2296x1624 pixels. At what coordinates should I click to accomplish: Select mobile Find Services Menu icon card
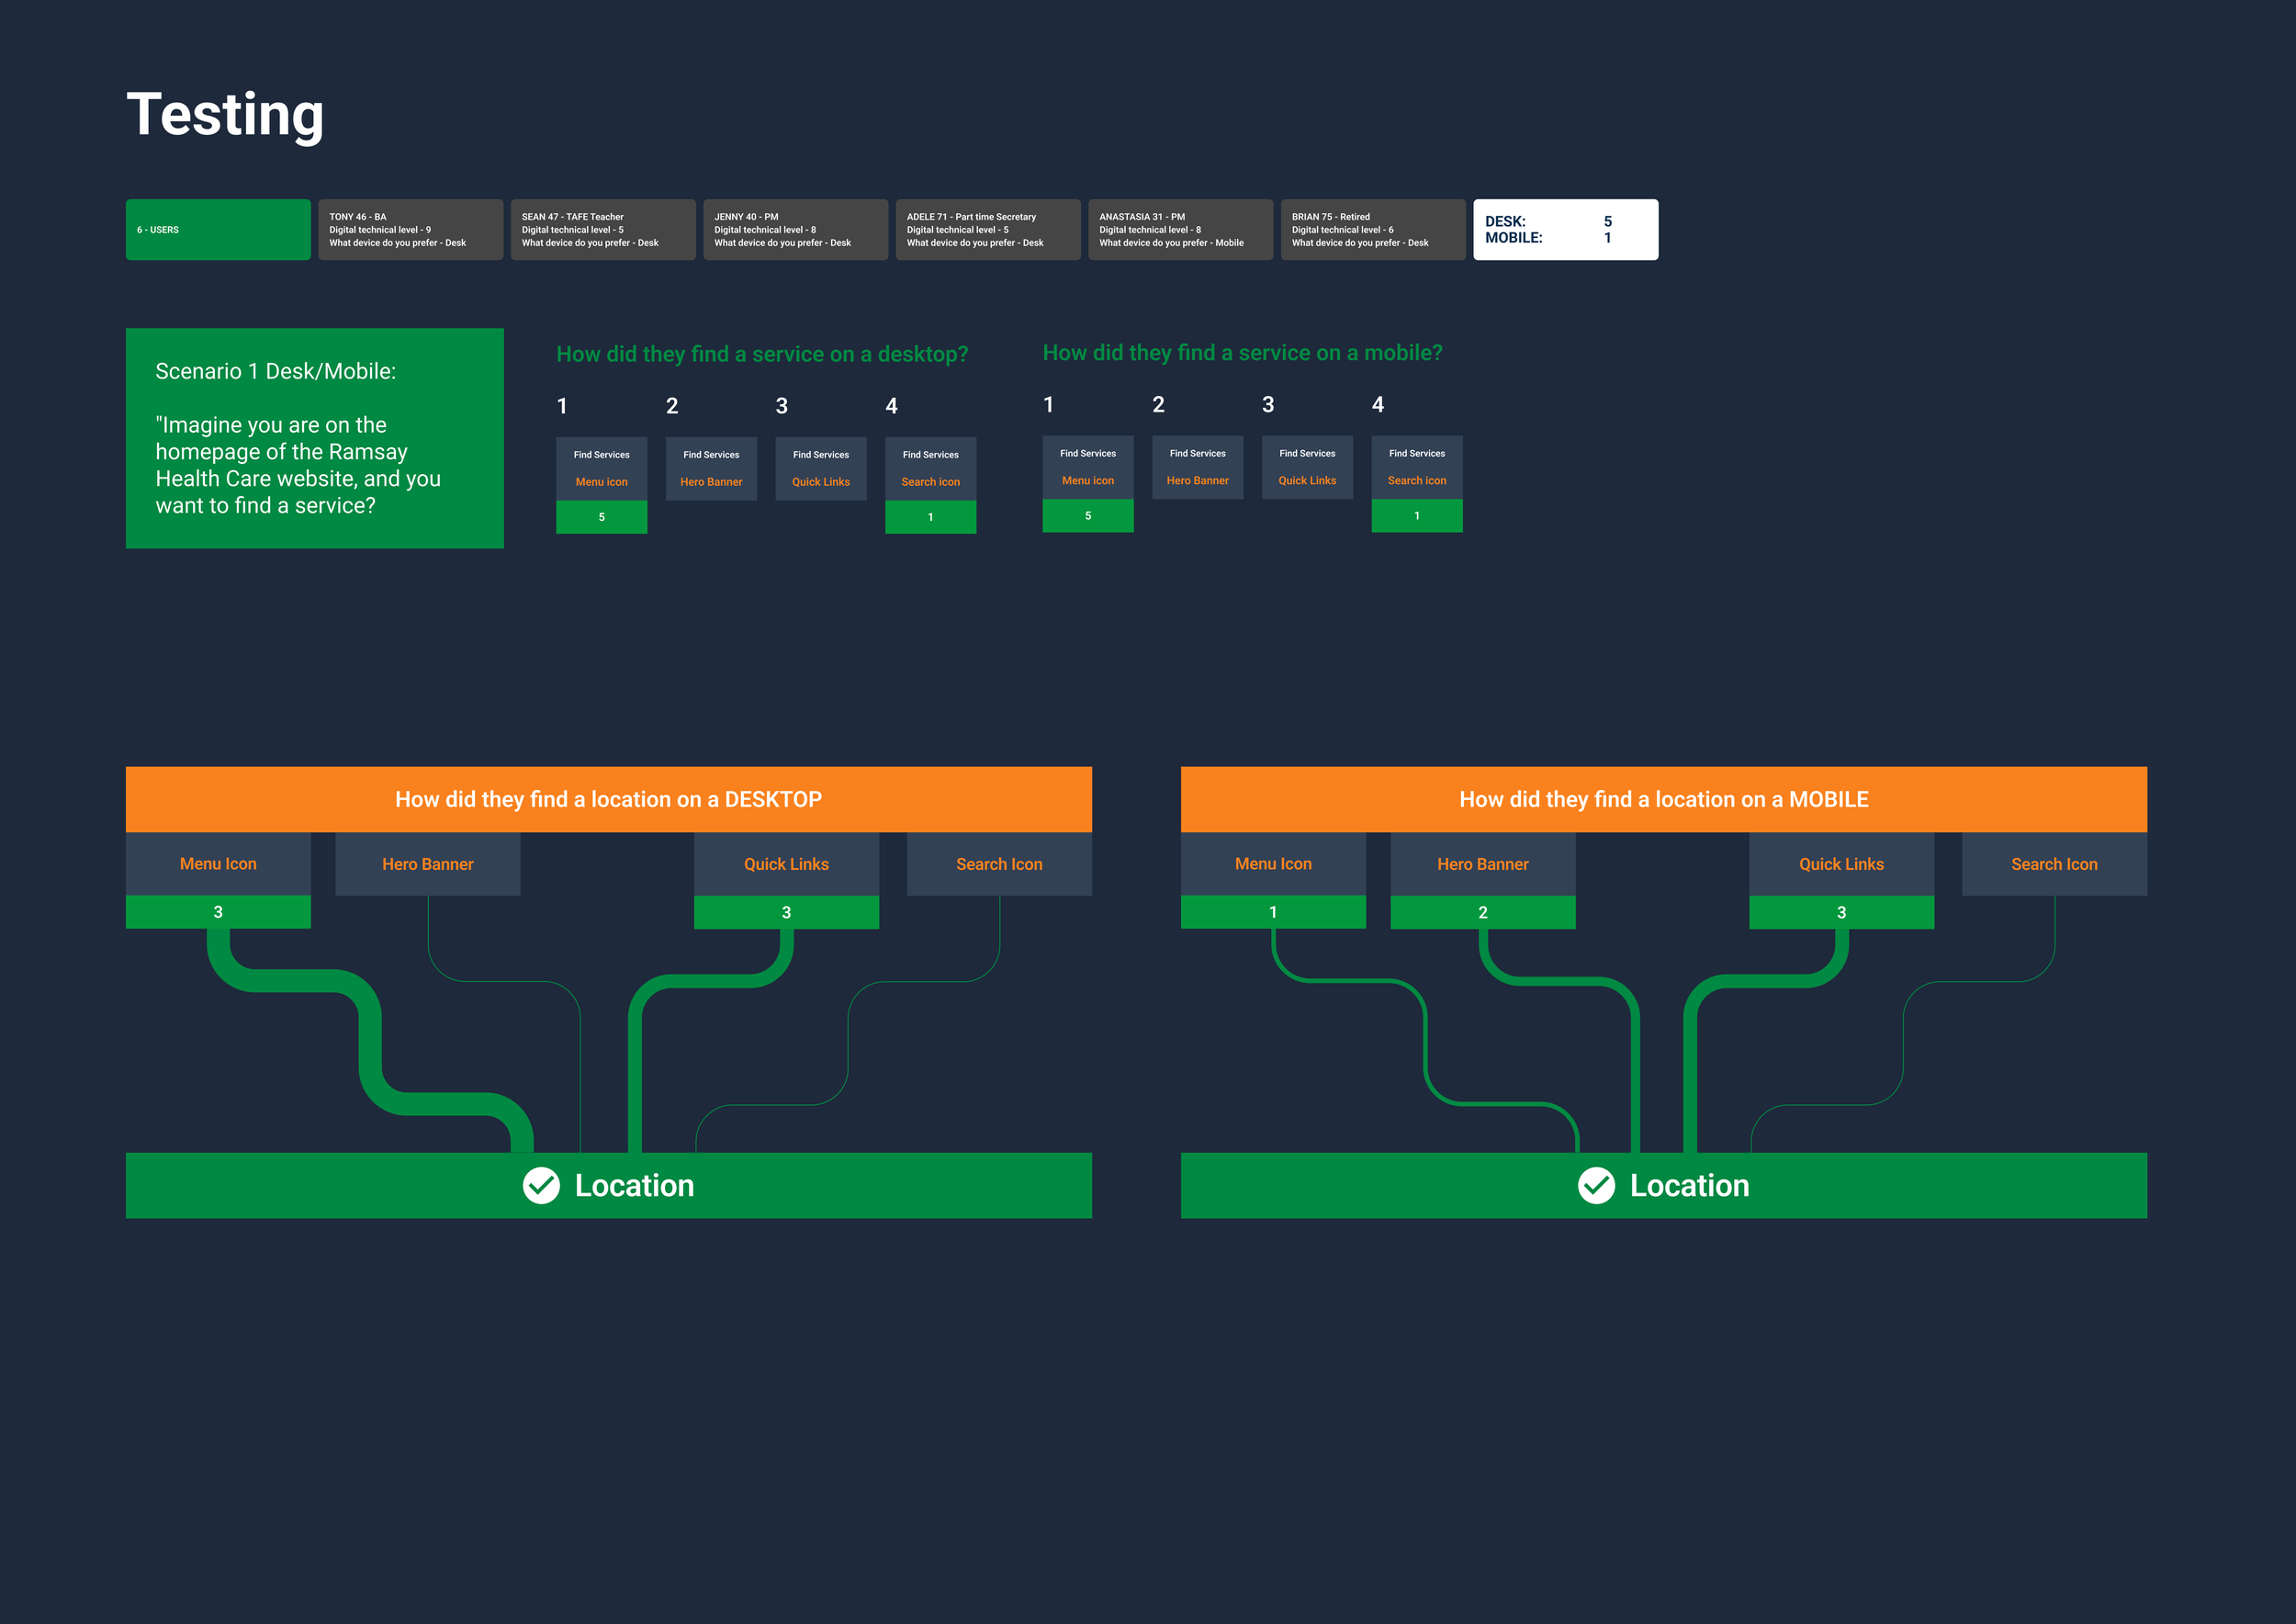click(x=1088, y=467)
